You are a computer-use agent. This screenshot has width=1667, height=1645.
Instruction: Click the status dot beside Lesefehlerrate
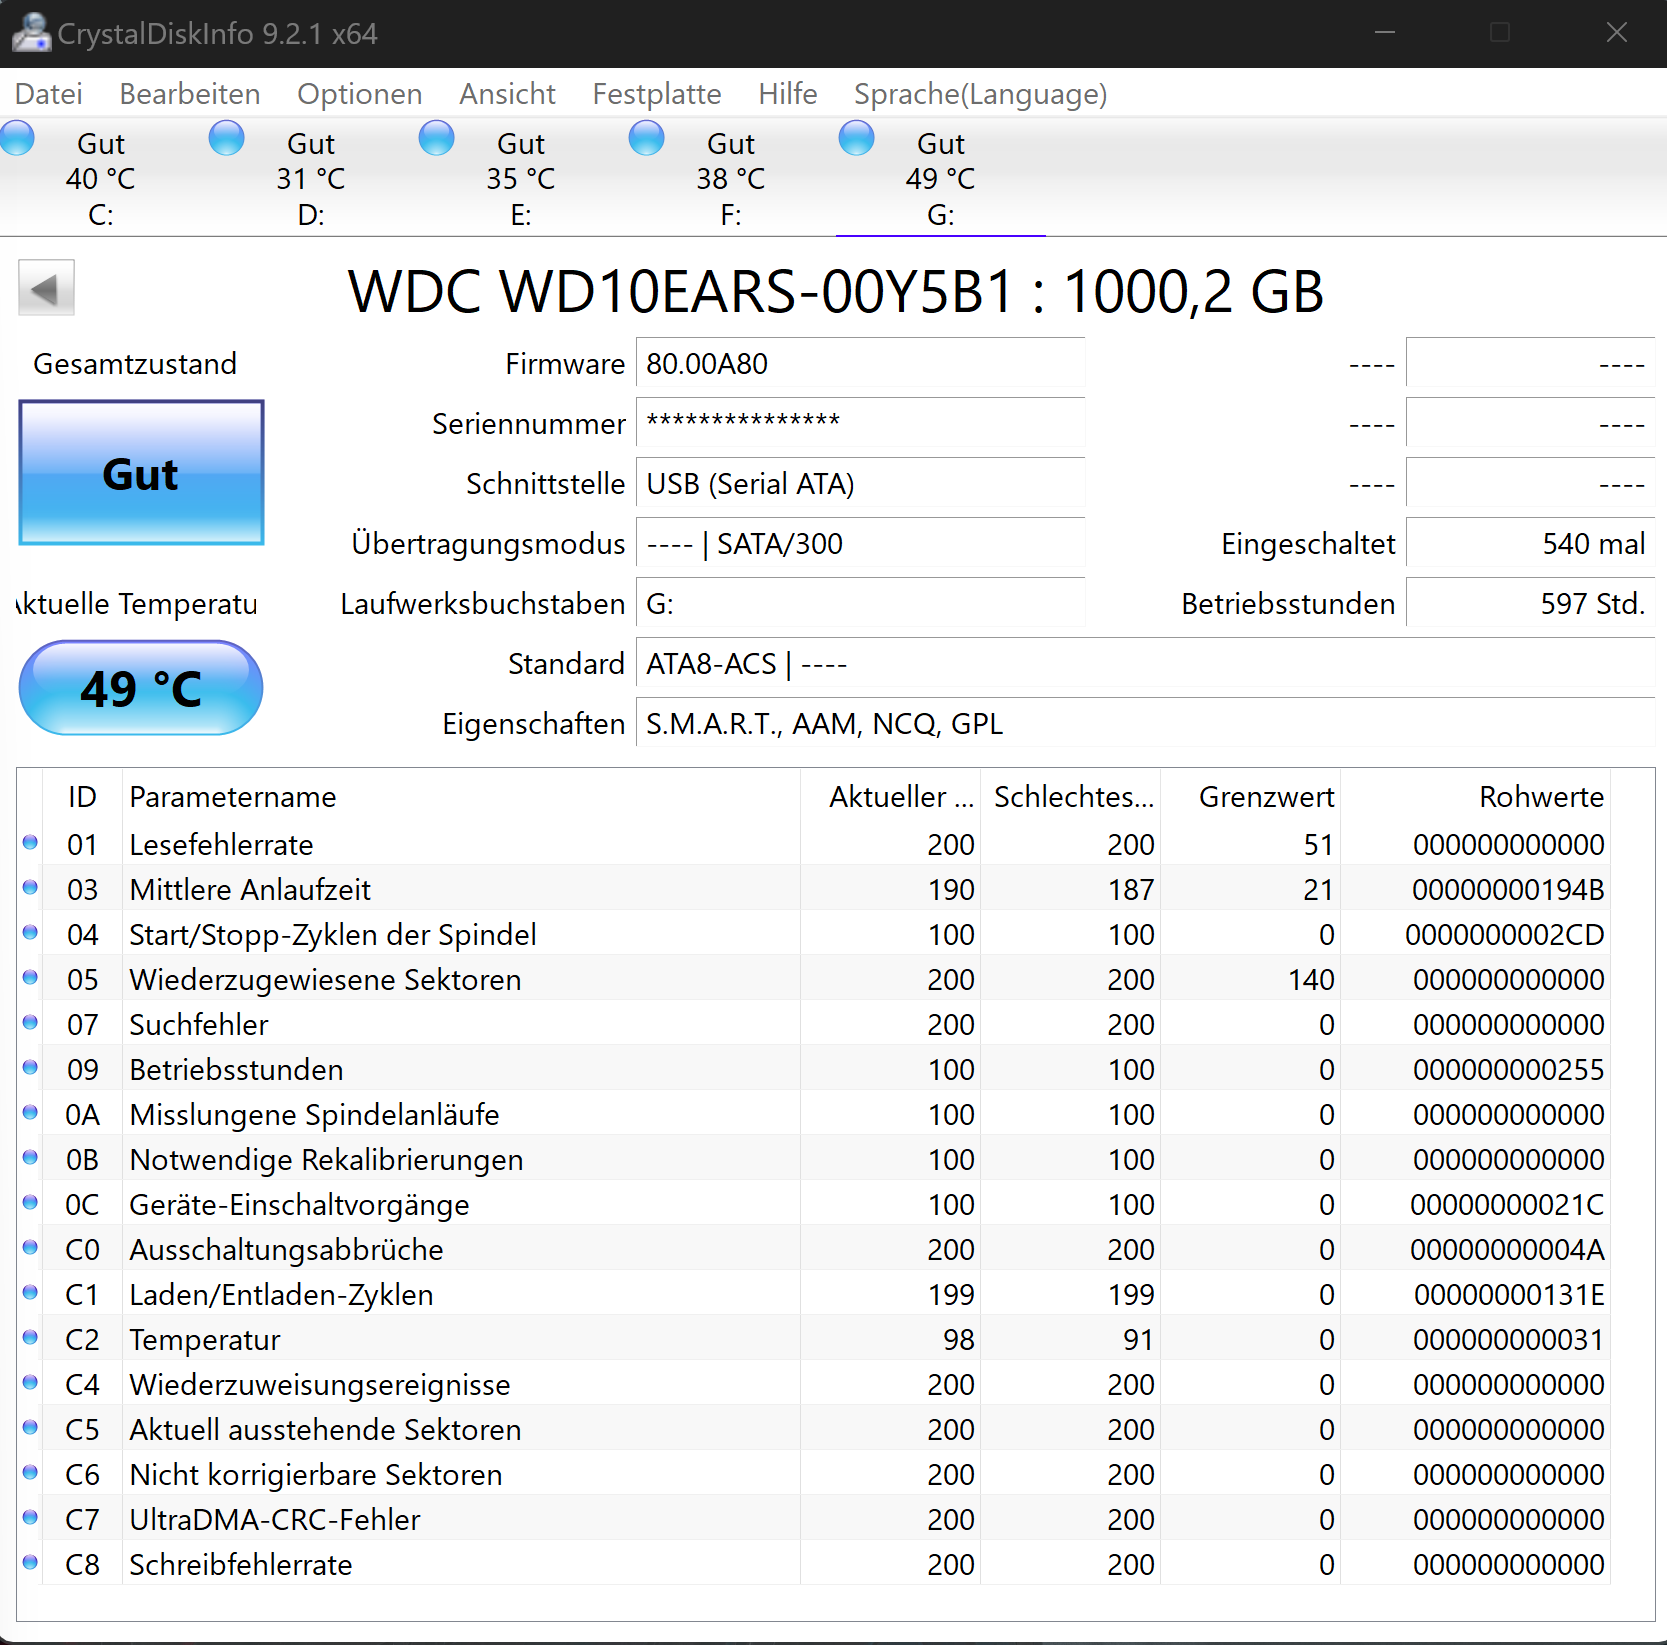30,843
